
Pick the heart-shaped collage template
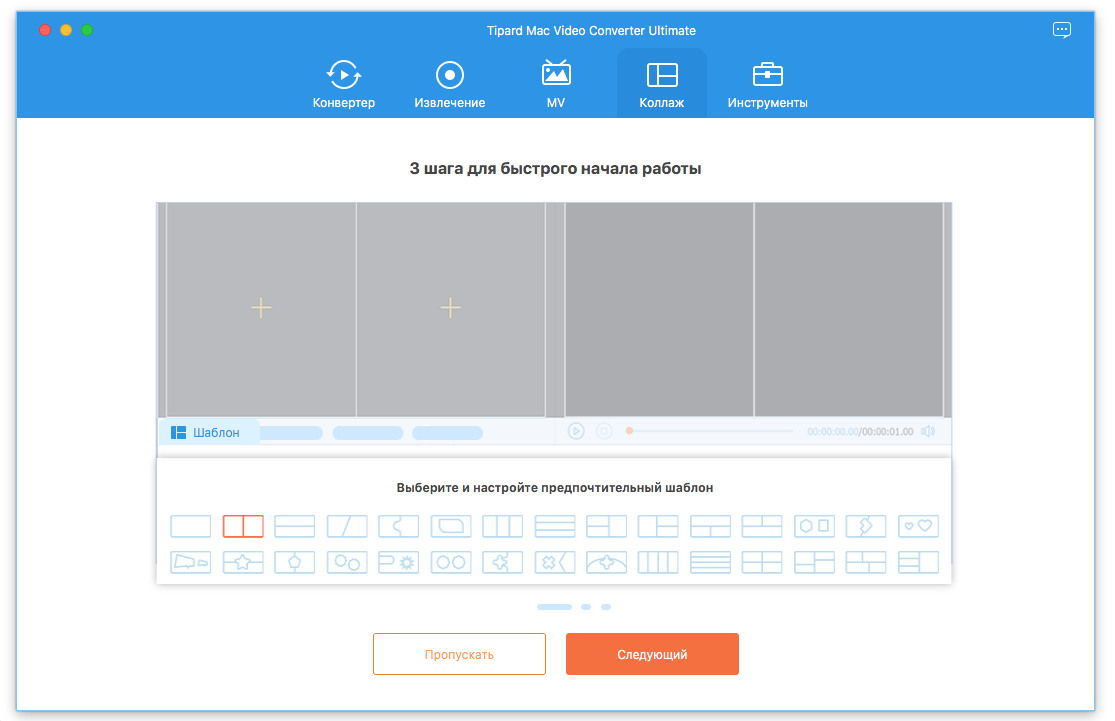(918, 526)
